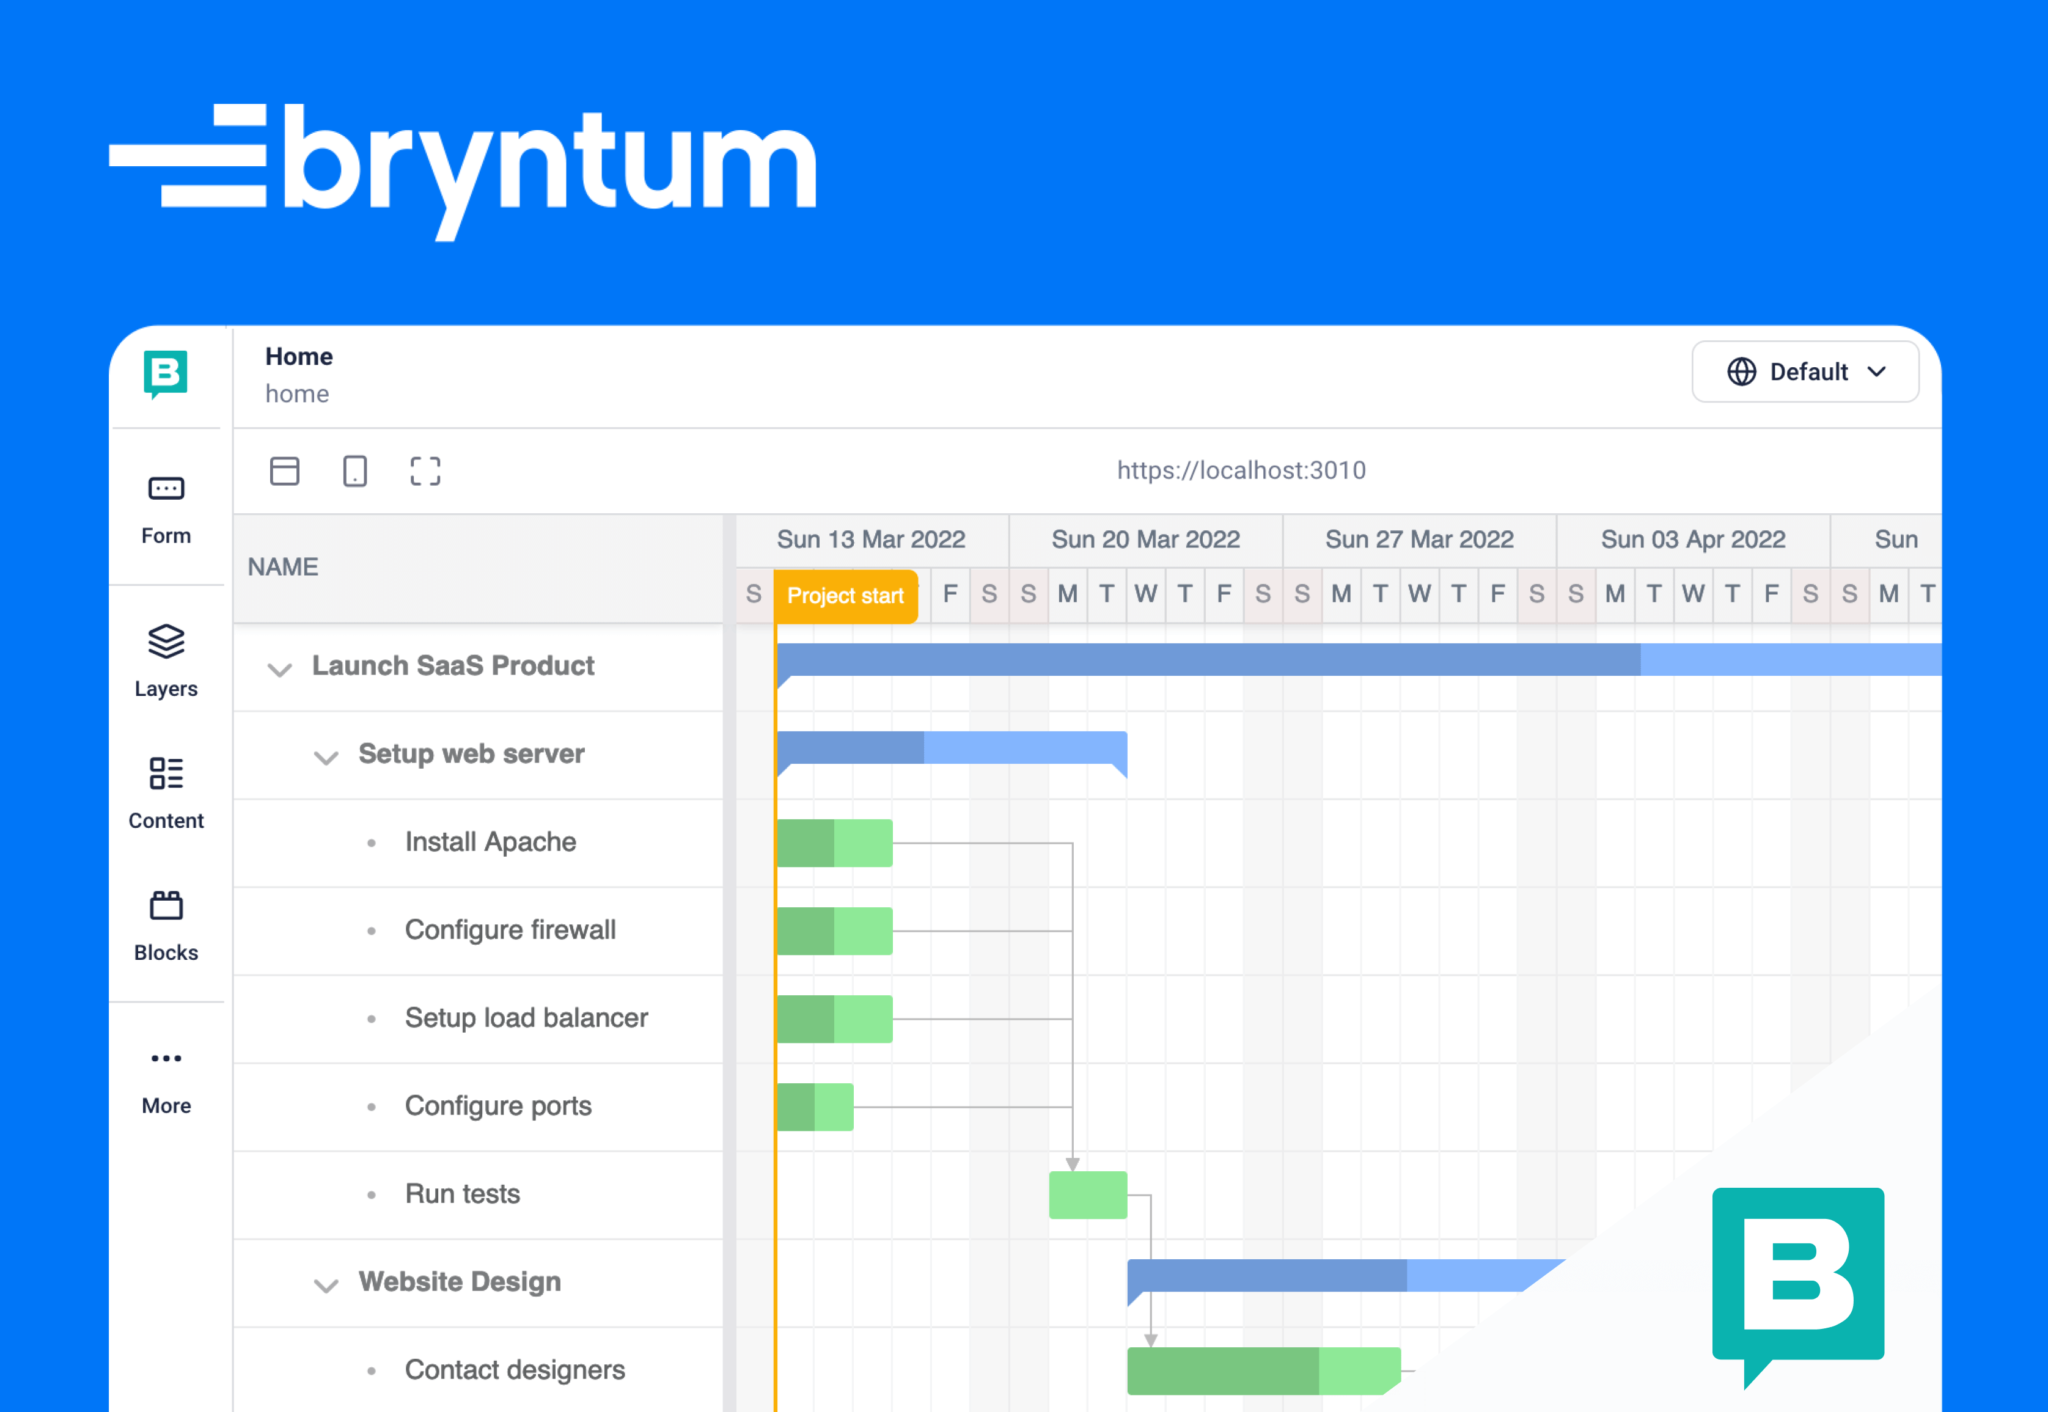
Task: Open the Content panel
Action: 165,788
